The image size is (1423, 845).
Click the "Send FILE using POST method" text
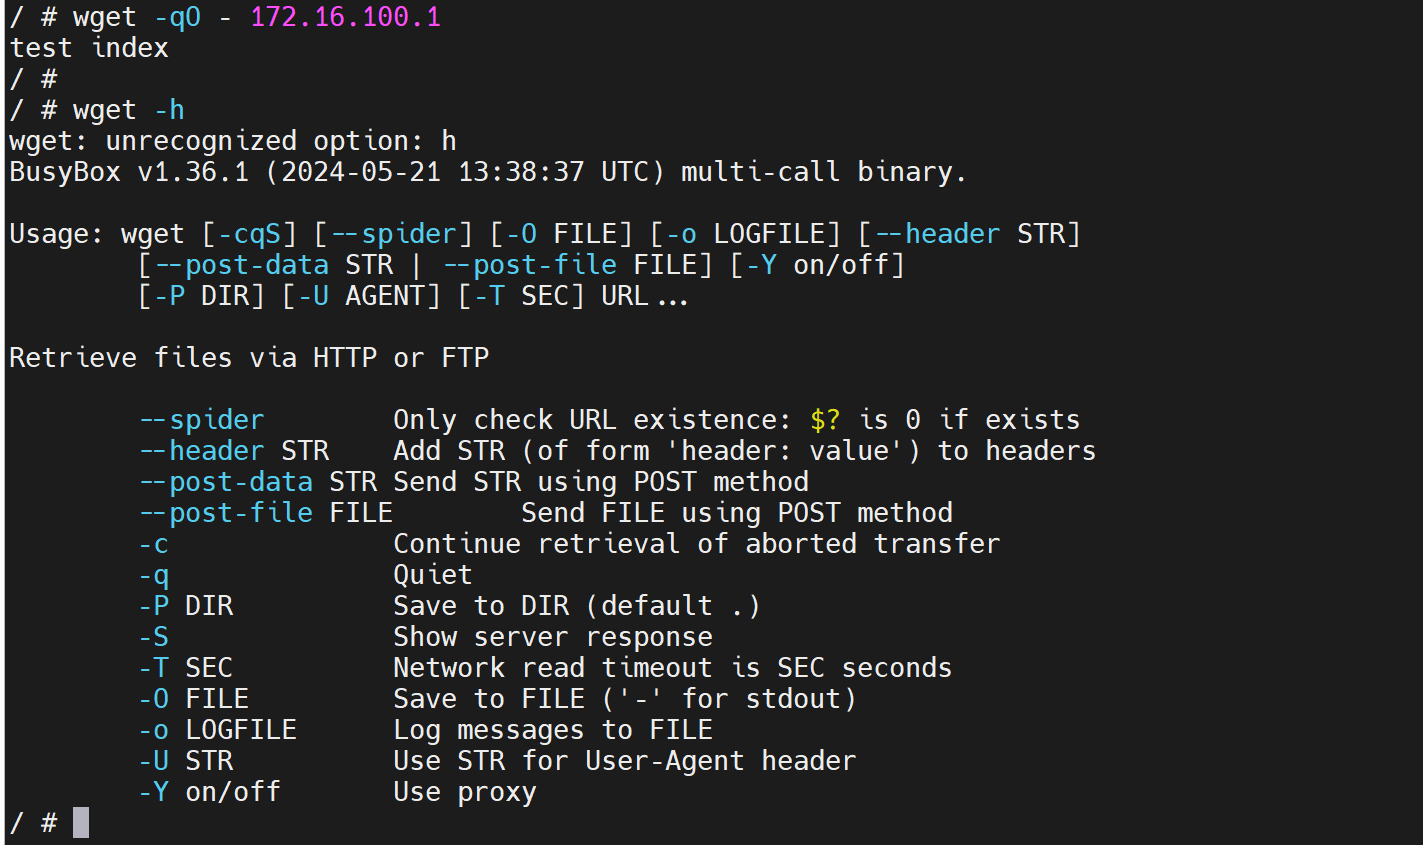coord(737,513)
